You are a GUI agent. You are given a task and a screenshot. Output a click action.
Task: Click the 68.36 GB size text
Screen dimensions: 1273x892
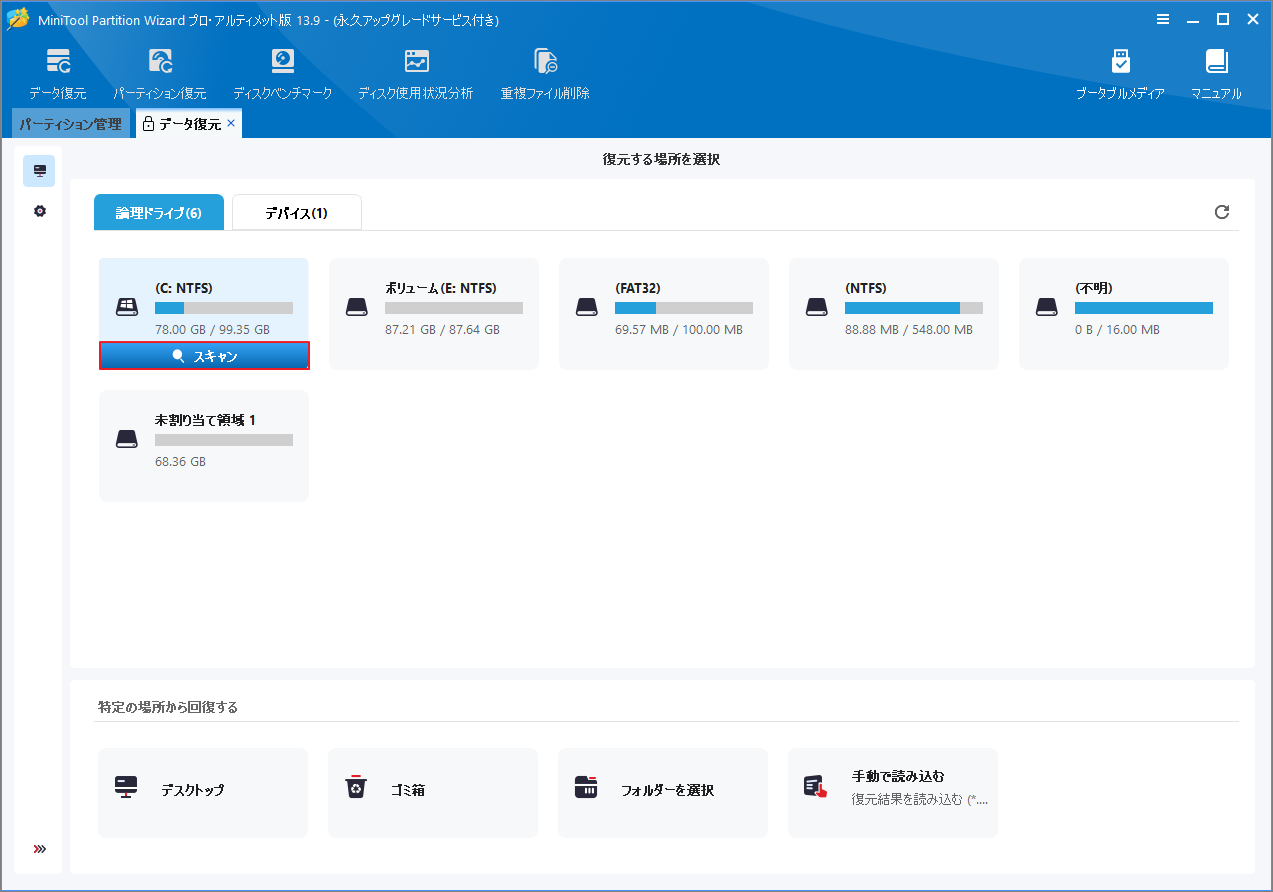(x=180, y=462)
